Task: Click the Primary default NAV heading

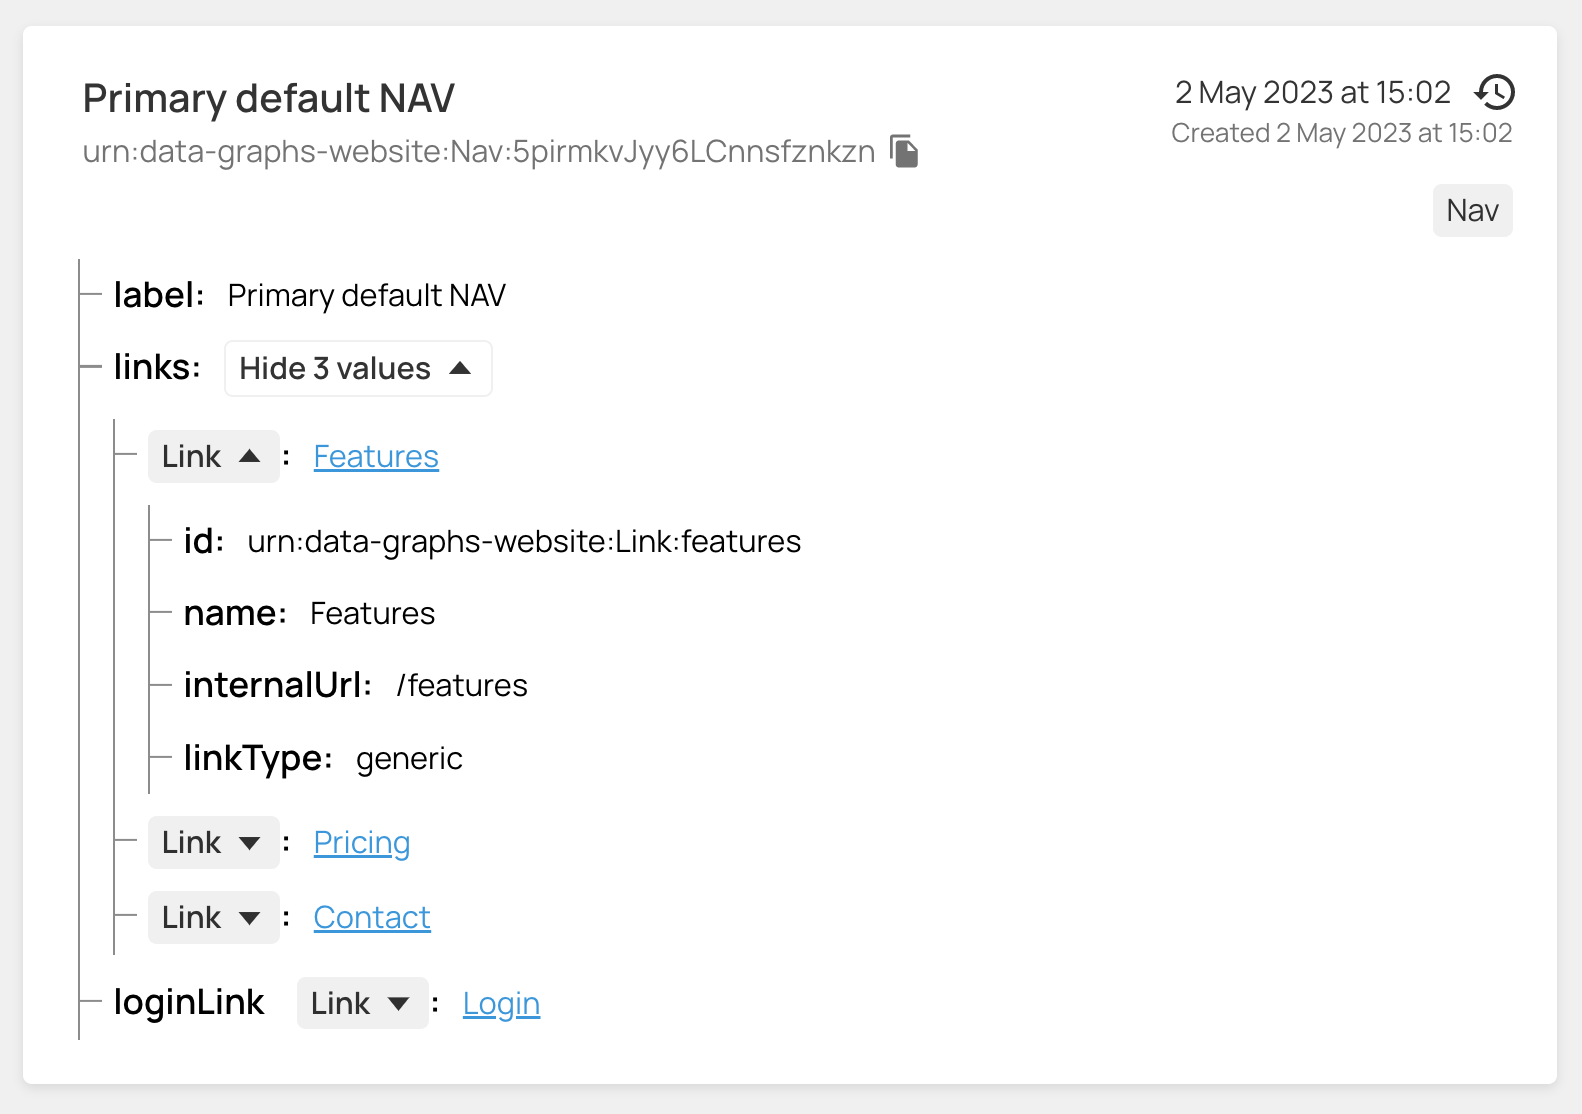Action: (x=268, y=99)
